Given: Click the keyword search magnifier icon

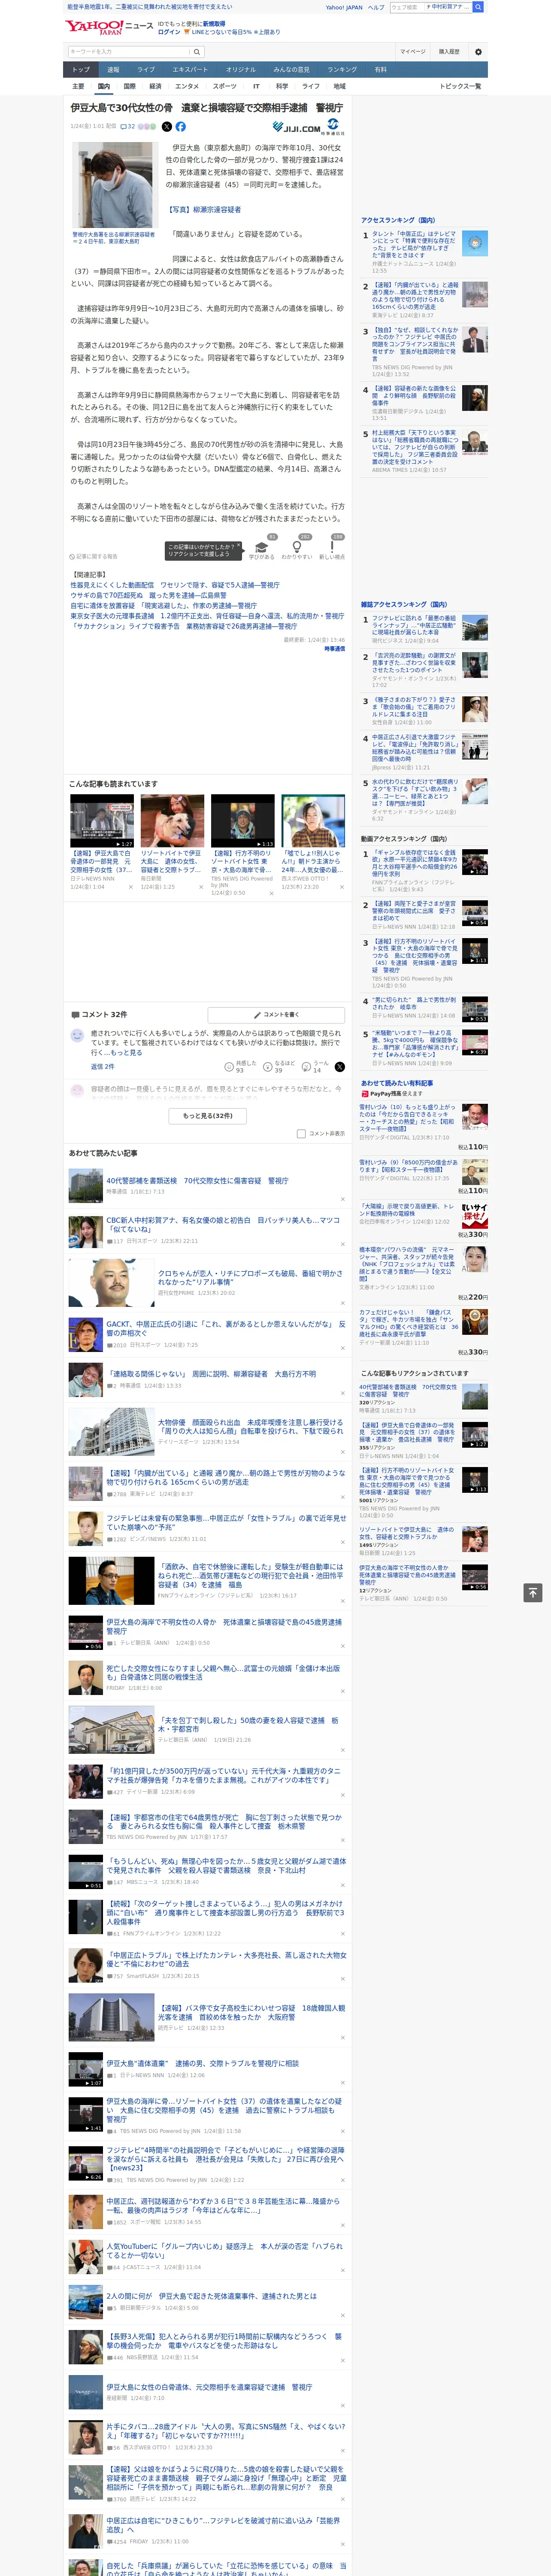Looking at the screenshot, I should coord(197,52).
